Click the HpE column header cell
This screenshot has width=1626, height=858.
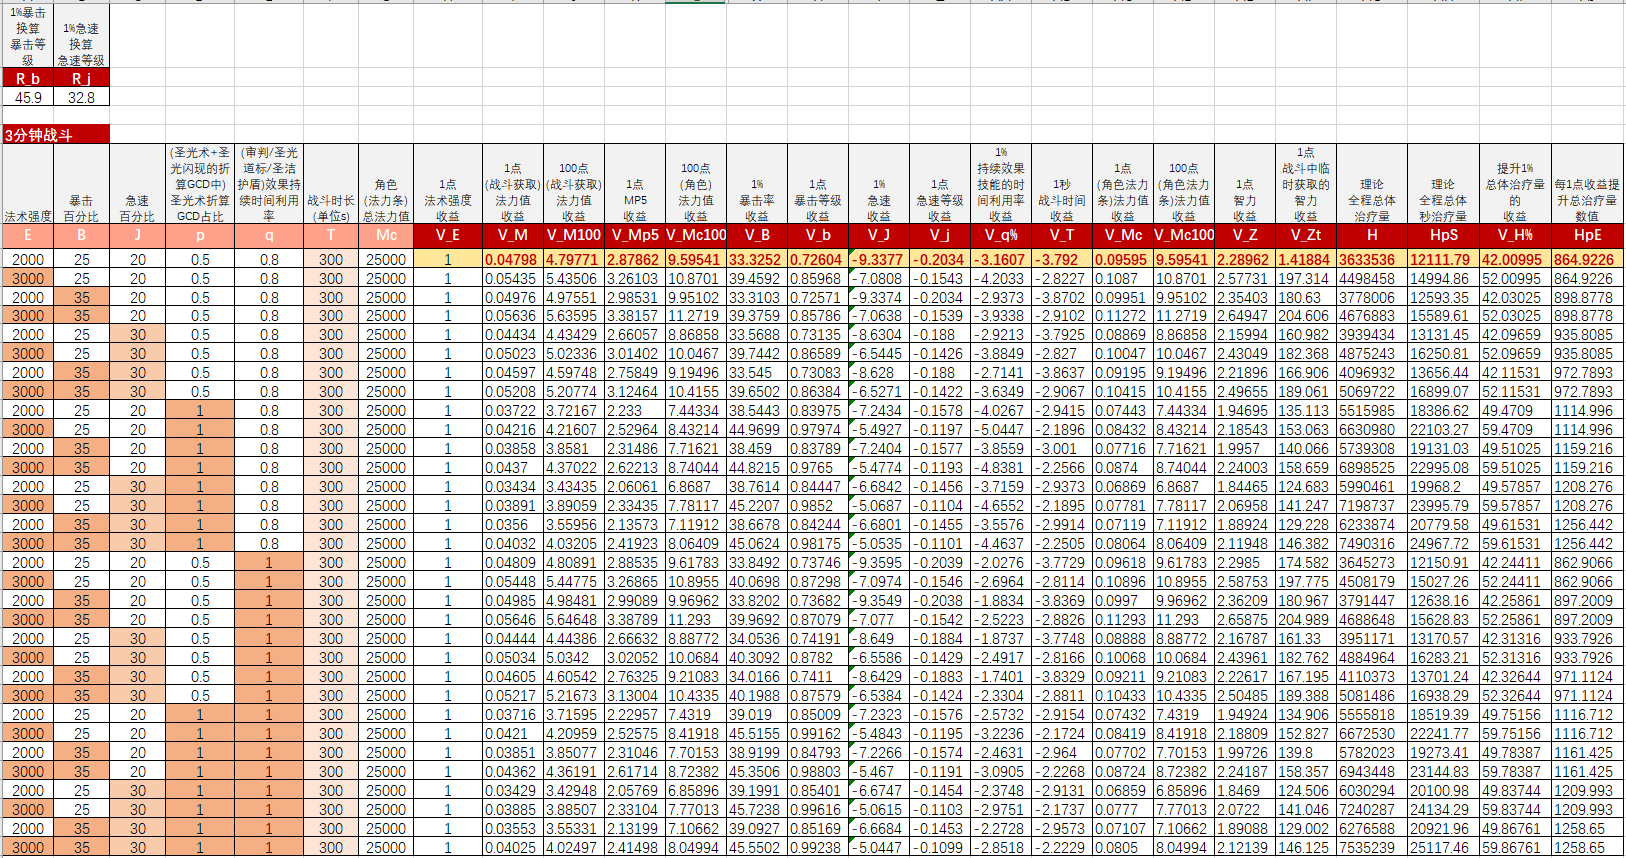[x=1587, y=235]
